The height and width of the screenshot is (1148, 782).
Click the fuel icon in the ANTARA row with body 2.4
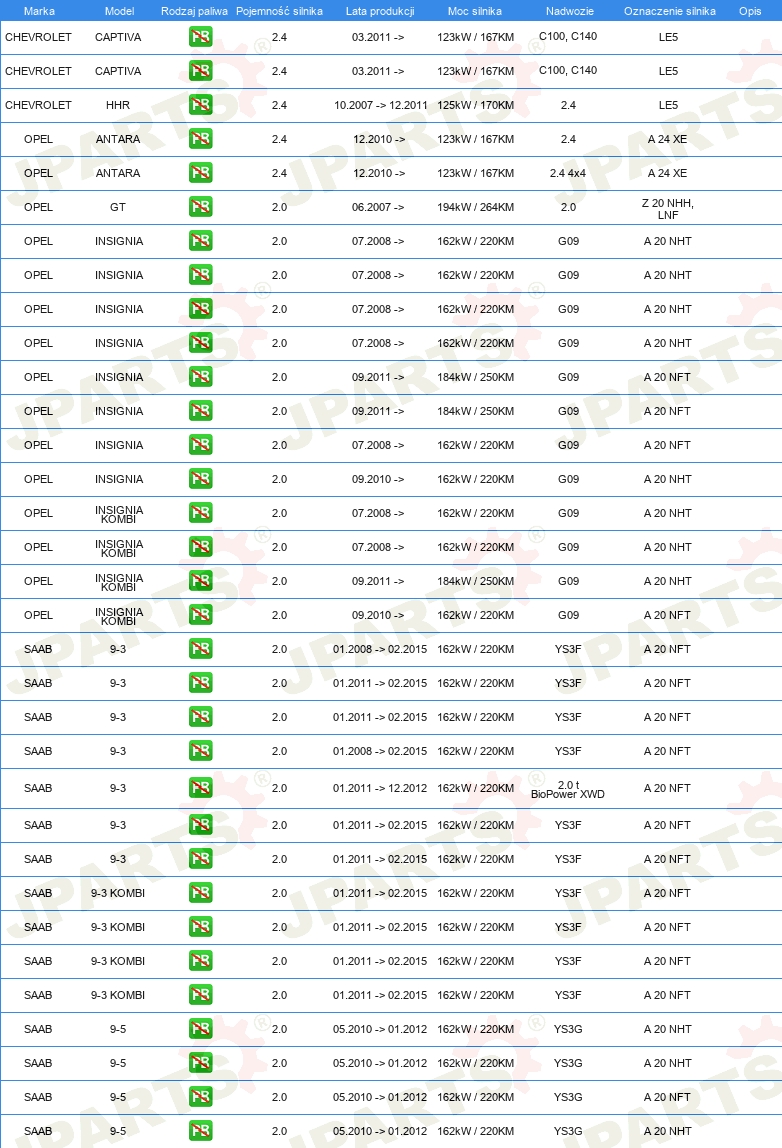[201, 139]
